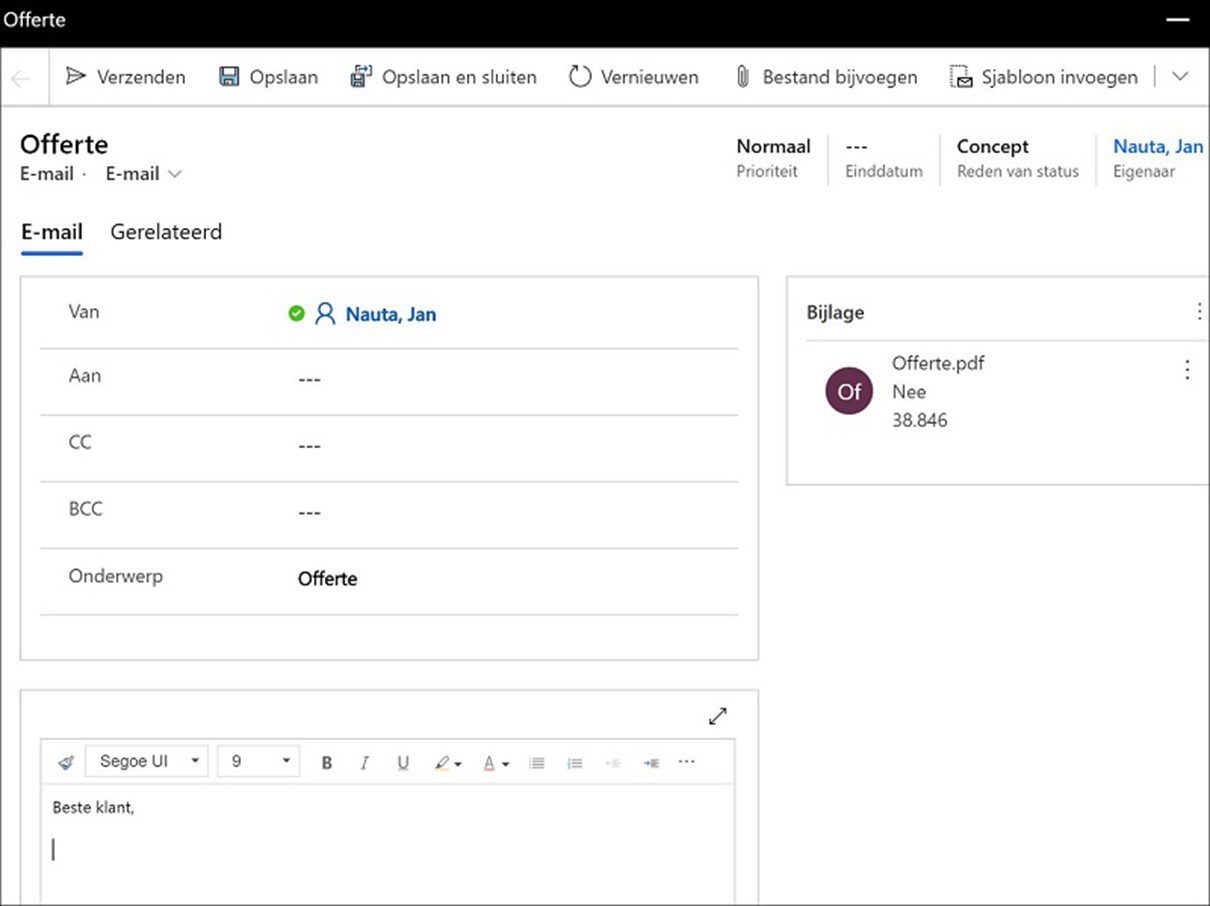Click the Sjabloon invoegen template icon

click(961, 76)
